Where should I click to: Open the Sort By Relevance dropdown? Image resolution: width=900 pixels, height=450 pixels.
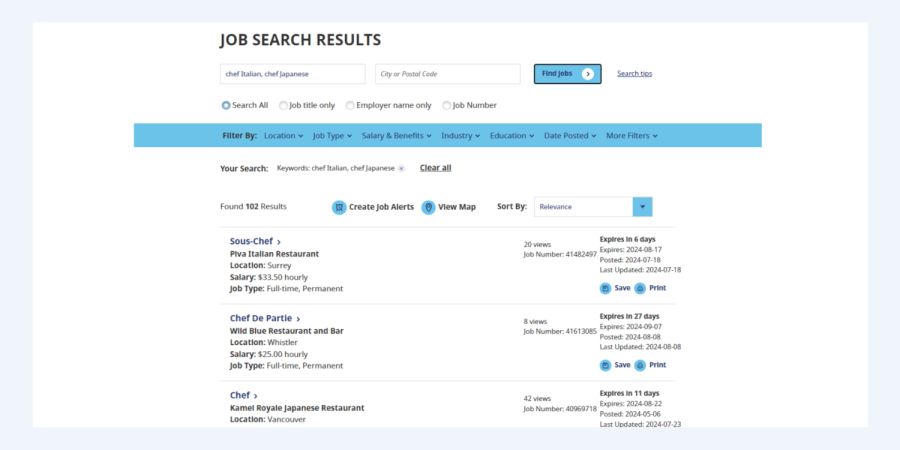[x=643, y=207]
